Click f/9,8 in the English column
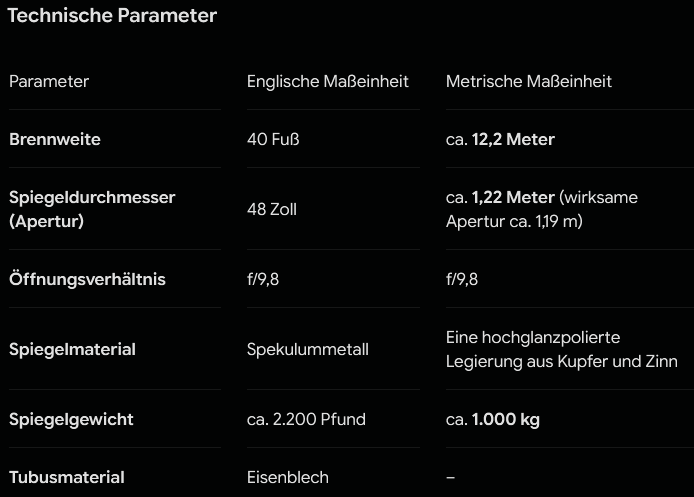The width and height of the screenshot is (694, 497). (x=263, y=279)
